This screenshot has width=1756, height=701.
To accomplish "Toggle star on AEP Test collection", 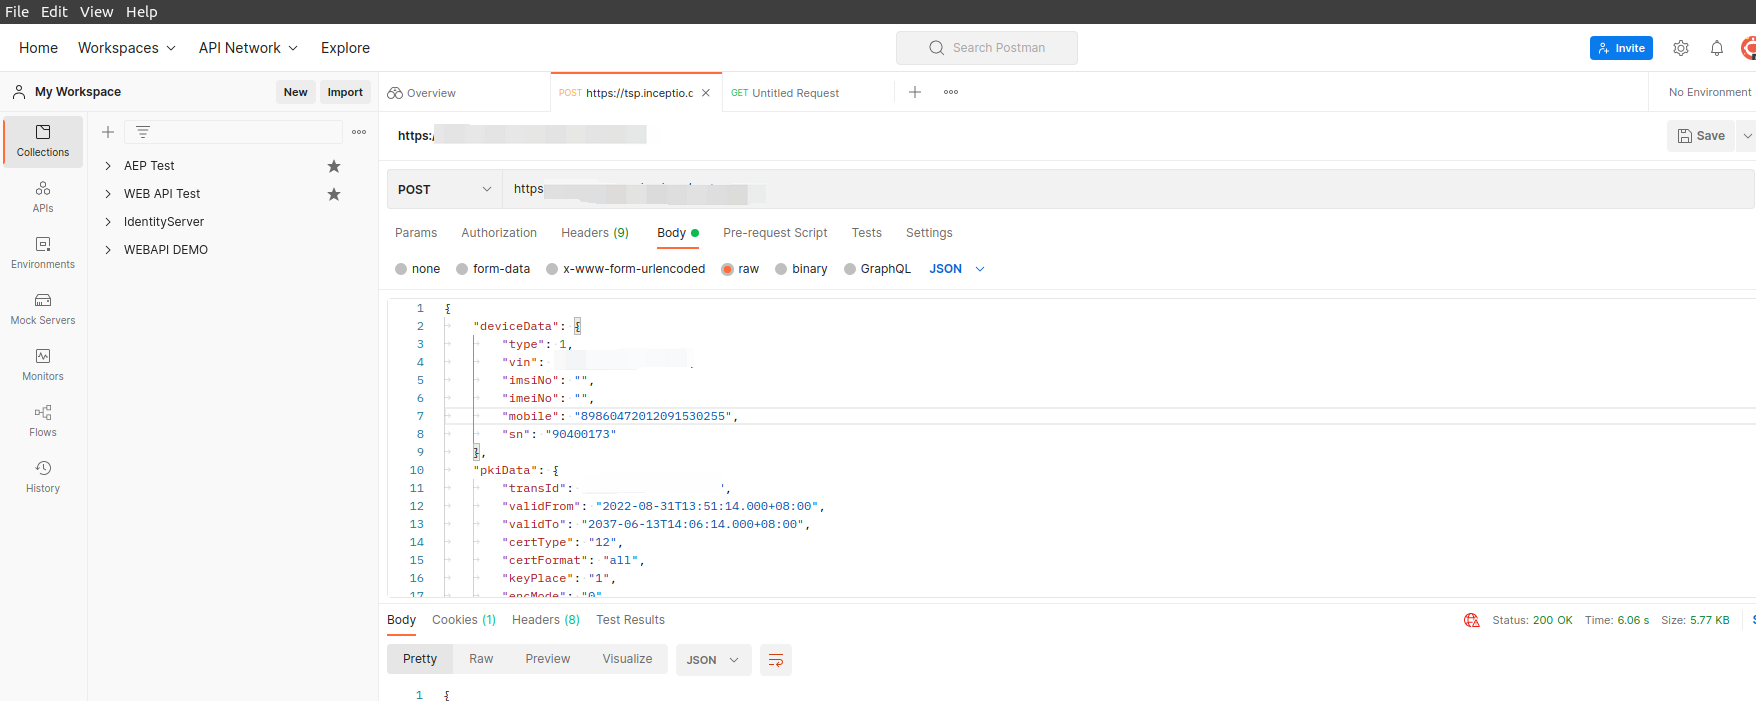I will [x=334, y=166].
